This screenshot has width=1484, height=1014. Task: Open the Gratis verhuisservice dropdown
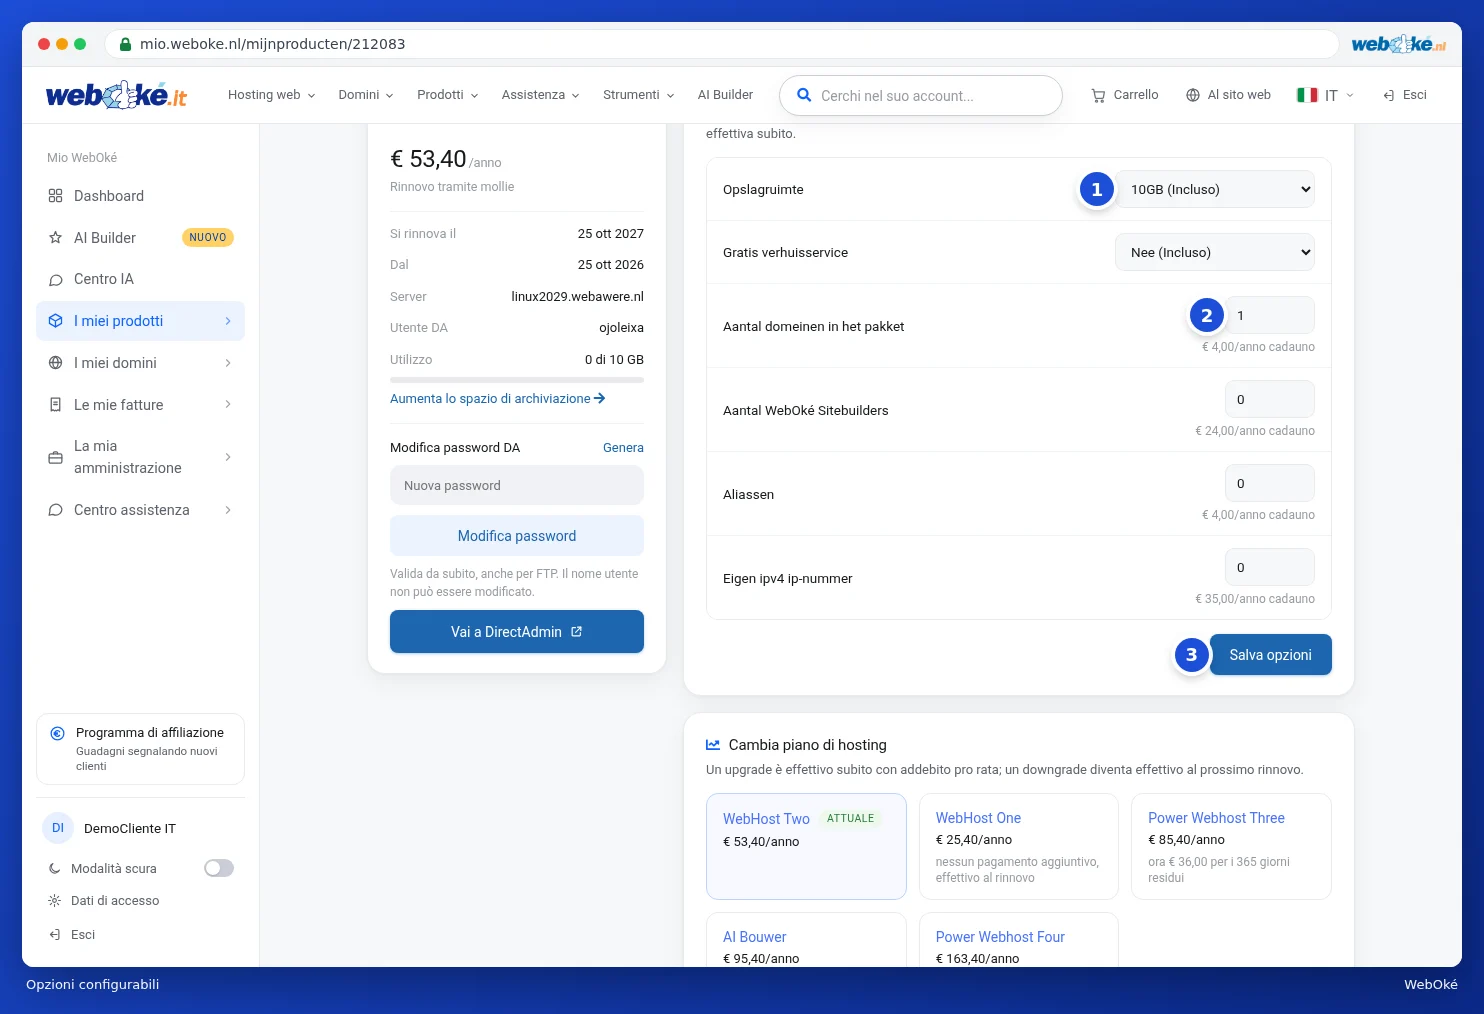point(1215,252)
